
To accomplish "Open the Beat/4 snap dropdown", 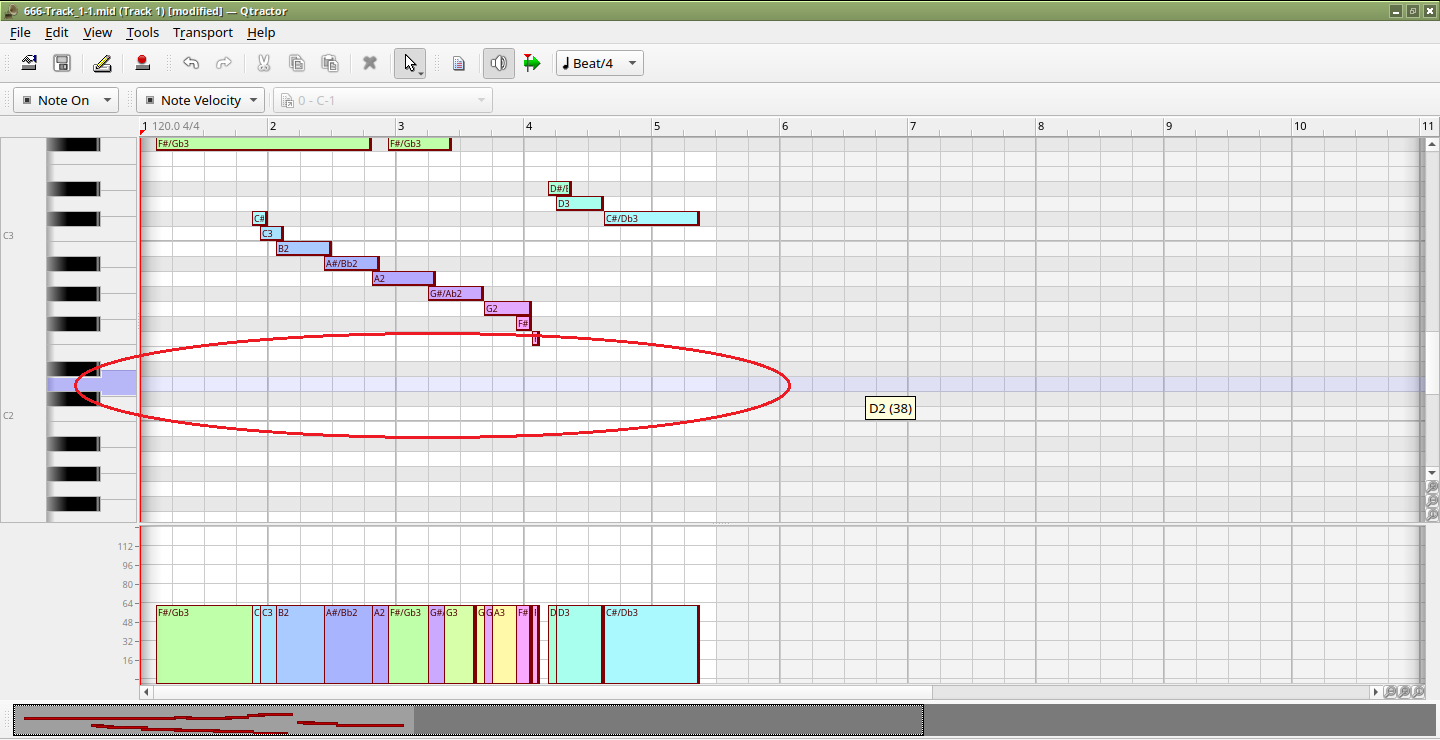I will (600, 63).
